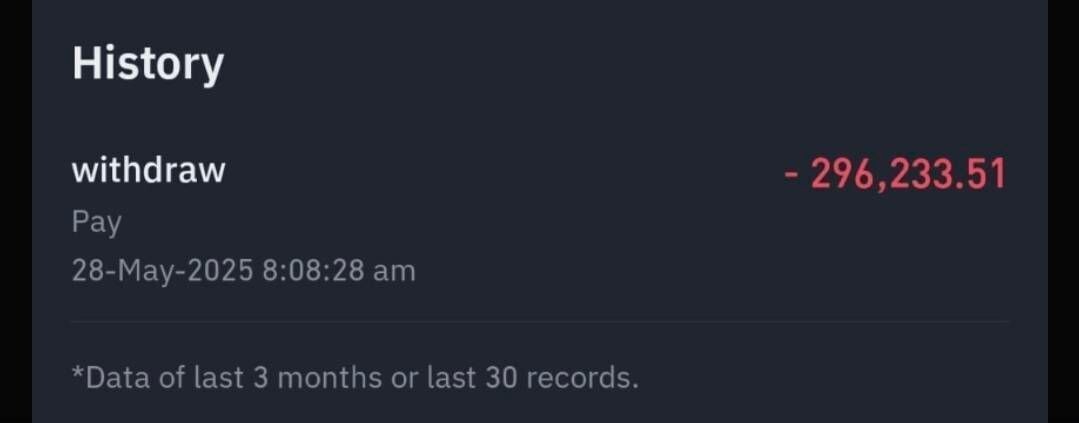Tap the asterisk starting the footnote

pos(76,374)
